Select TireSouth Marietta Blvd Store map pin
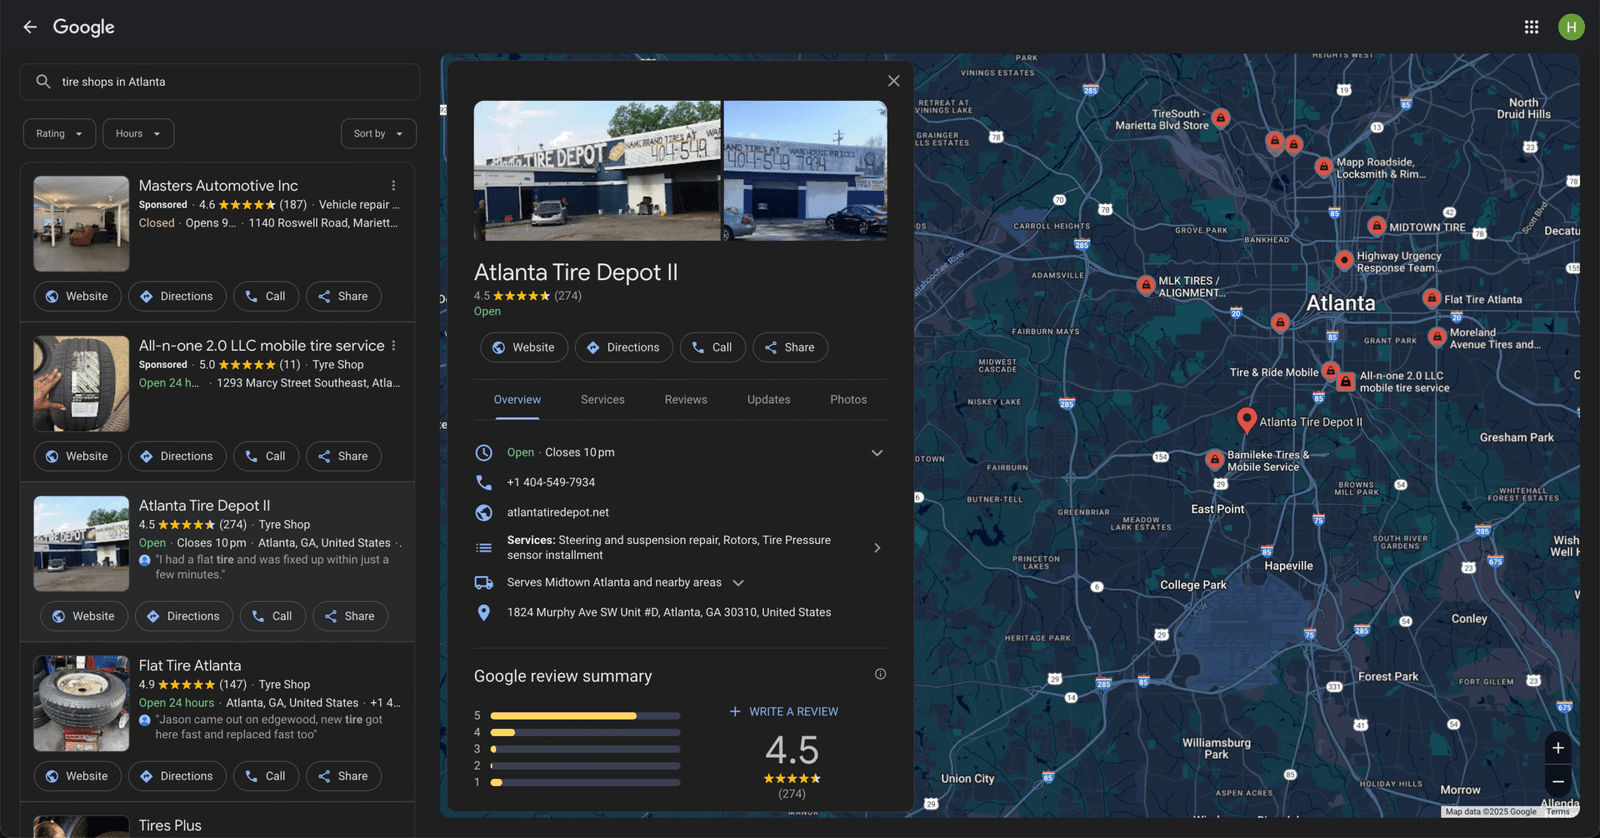The width and height of the screenshot is (1600, 838). pyautogui.click(x=1220, y=118)
